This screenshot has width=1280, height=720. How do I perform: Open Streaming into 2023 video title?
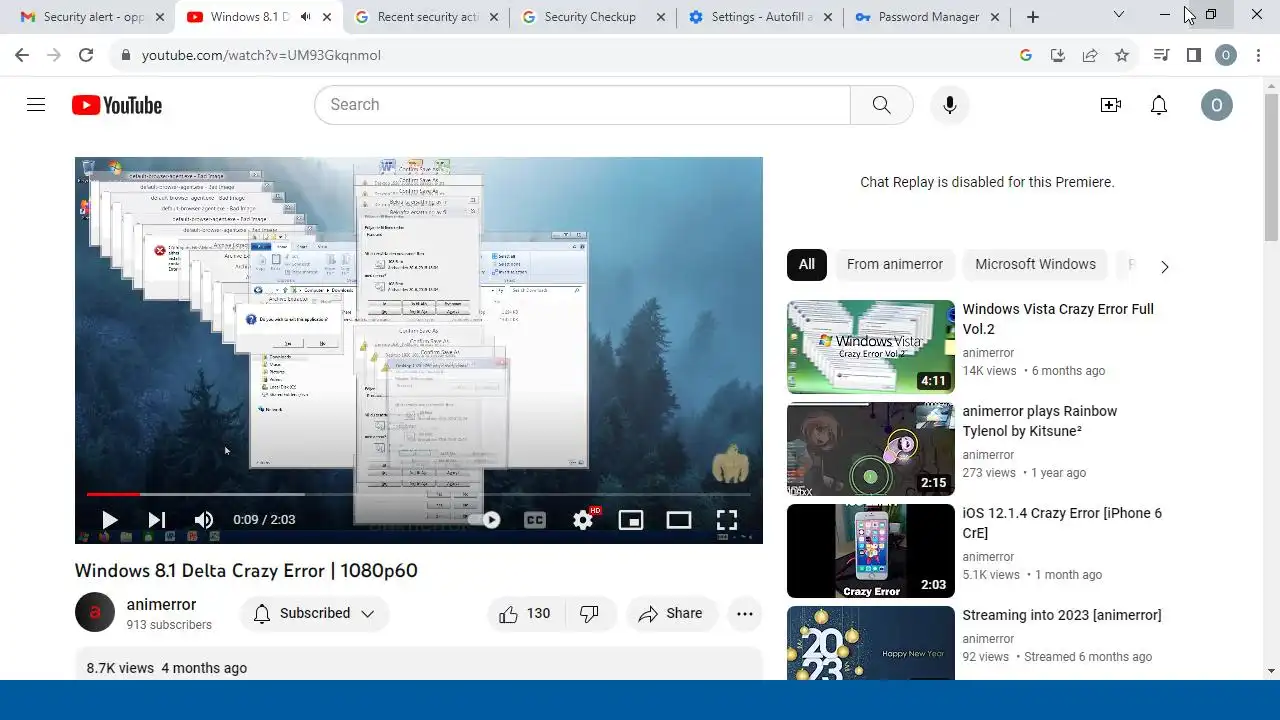(1062, 616)
